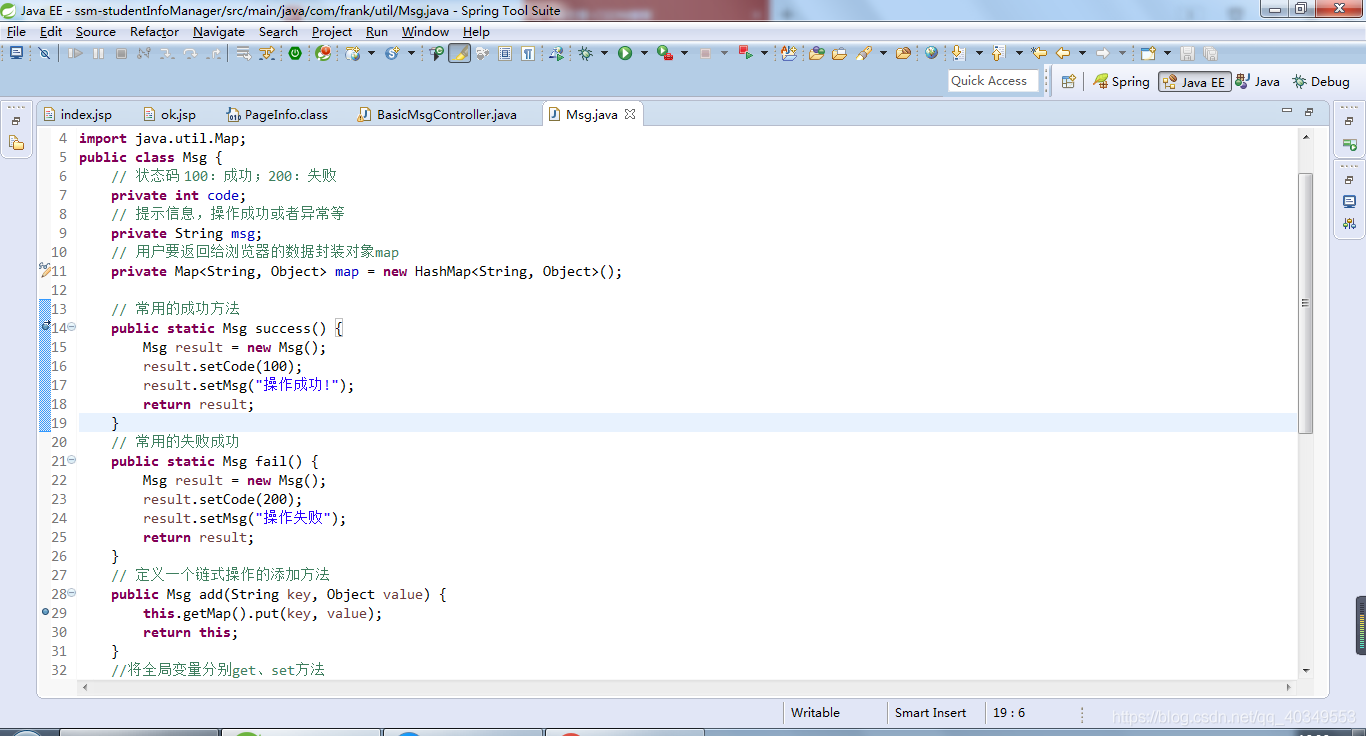This screenshot has width=1366, height=736.
Task: Click the Quick Access search field
Action: [x=993, y=81]
